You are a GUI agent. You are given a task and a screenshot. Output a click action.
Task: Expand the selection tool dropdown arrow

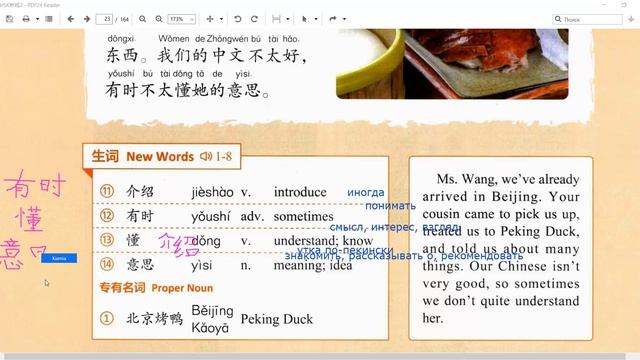[x=316, y=19]
